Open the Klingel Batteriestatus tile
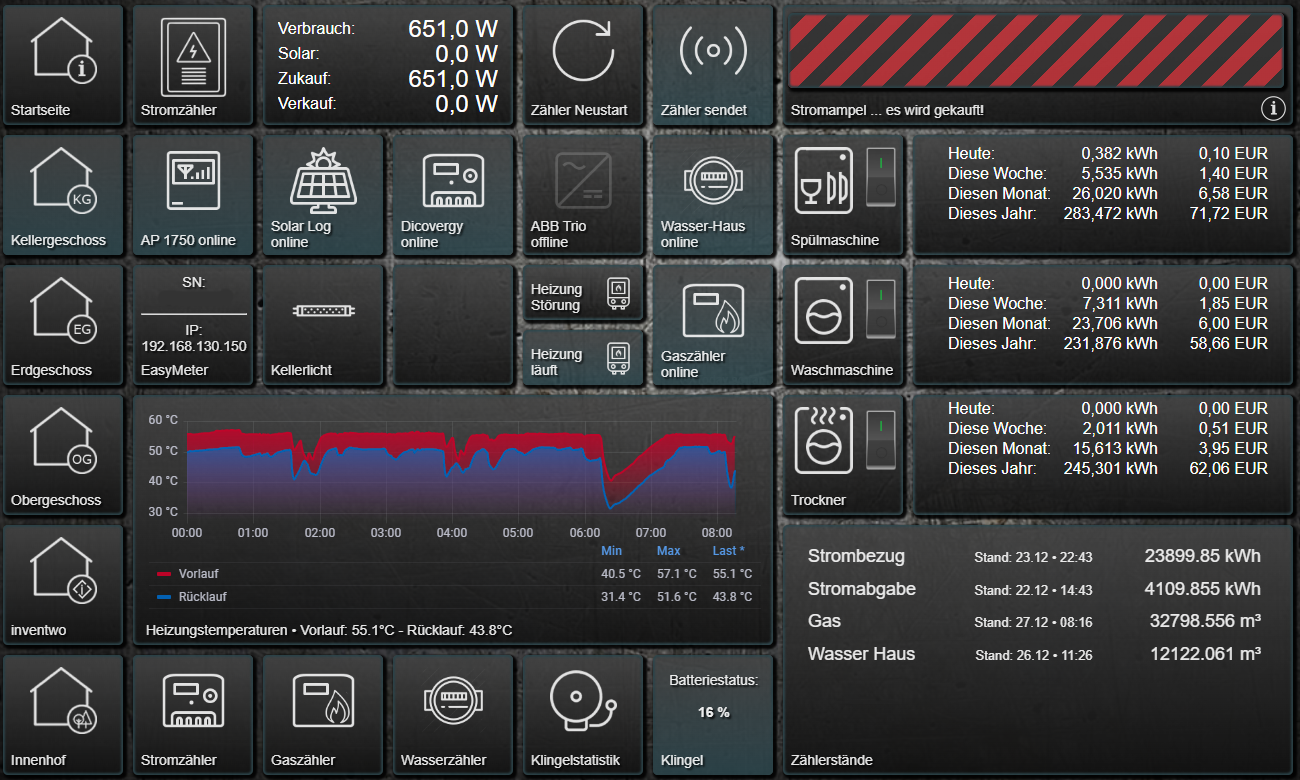 coord(713,715)
